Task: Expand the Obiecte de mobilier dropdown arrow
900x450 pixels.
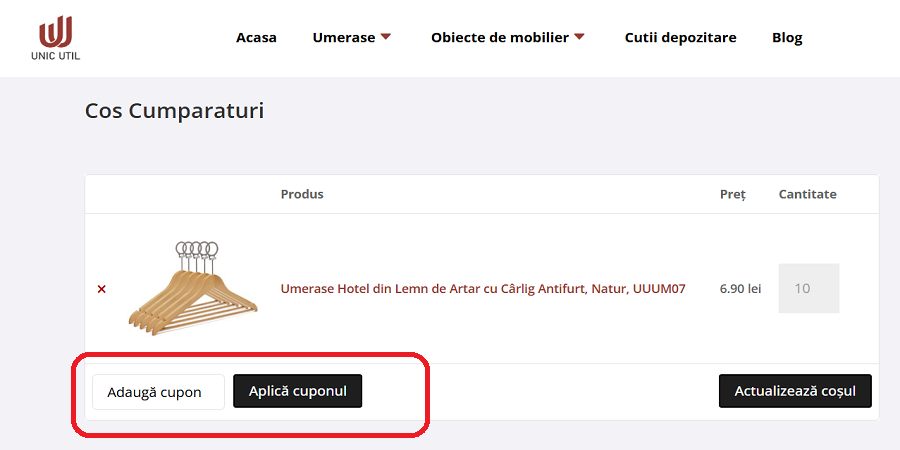Action: (x=579, y=37)
